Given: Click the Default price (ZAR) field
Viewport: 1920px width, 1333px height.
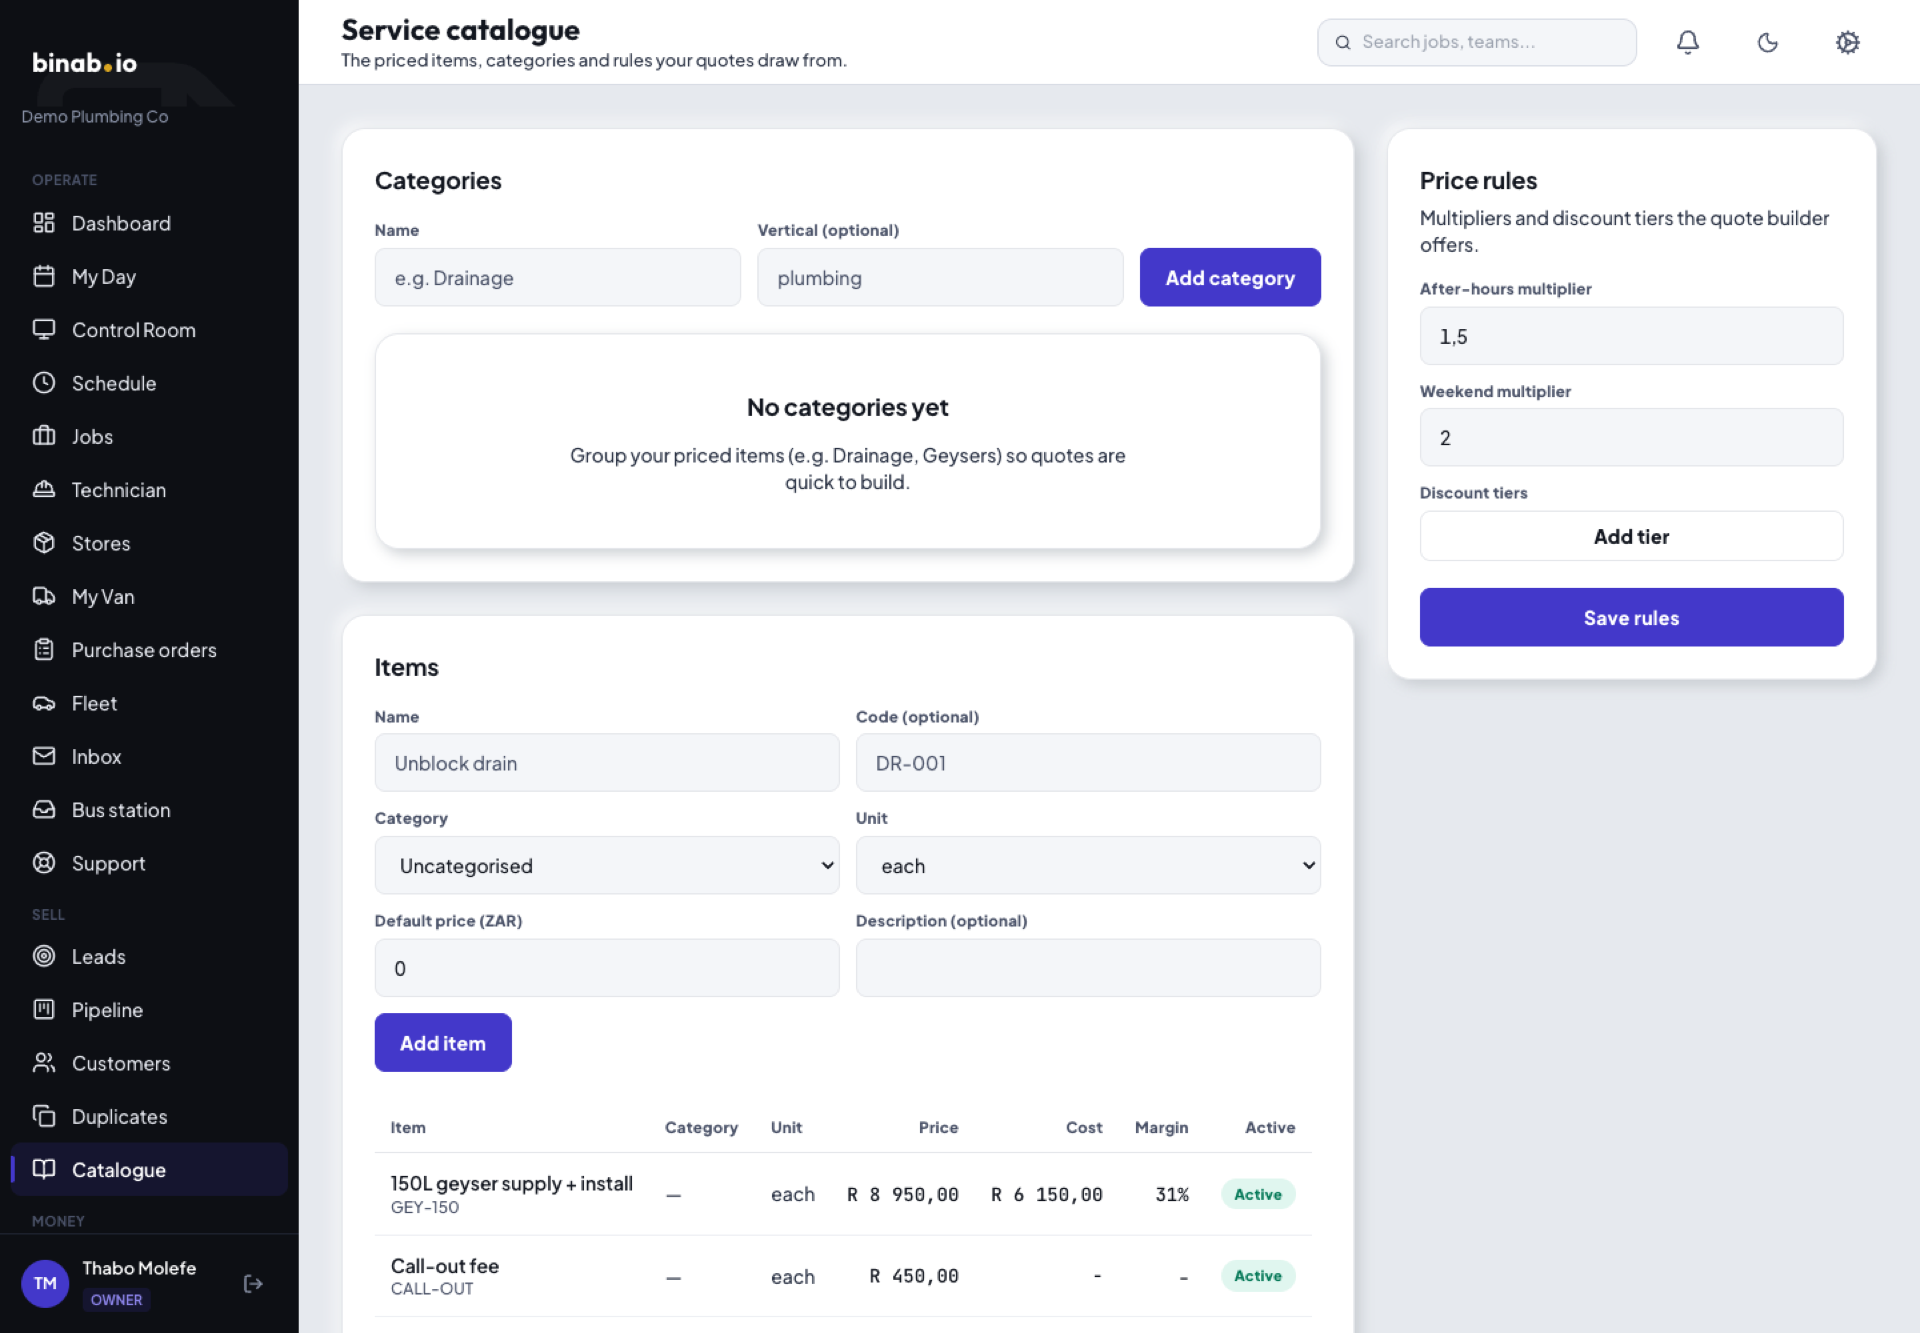Looking at the screenshot, I should coord(607,967).
